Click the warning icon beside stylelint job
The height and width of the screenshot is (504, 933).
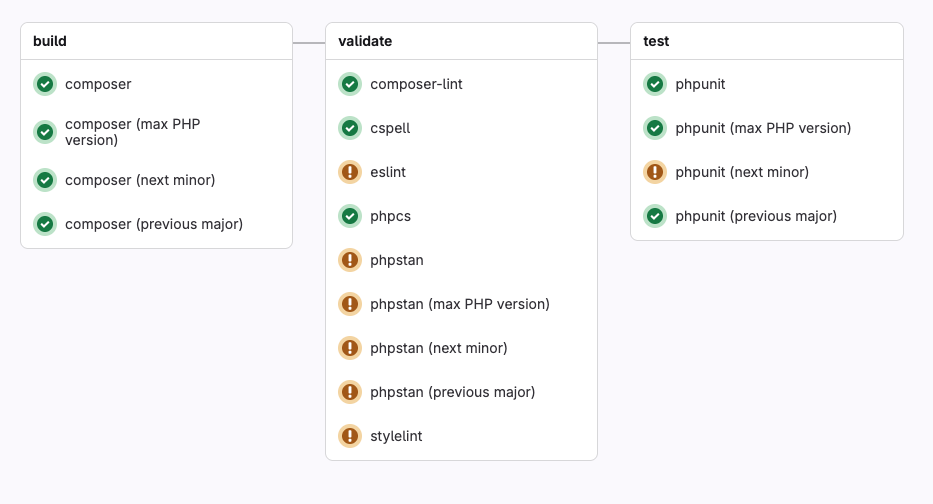pyautogui.click(x=350, y=436)
